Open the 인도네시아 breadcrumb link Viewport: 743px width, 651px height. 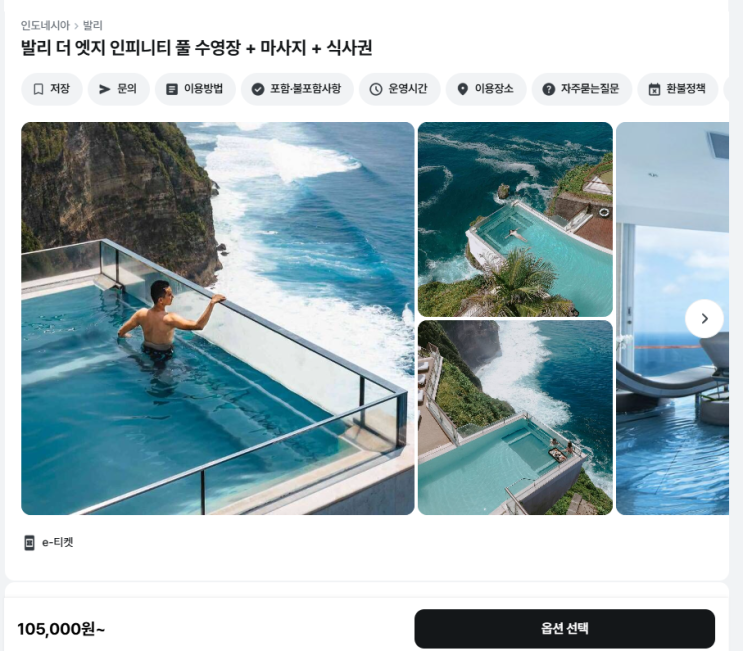[x=45, y=25]
